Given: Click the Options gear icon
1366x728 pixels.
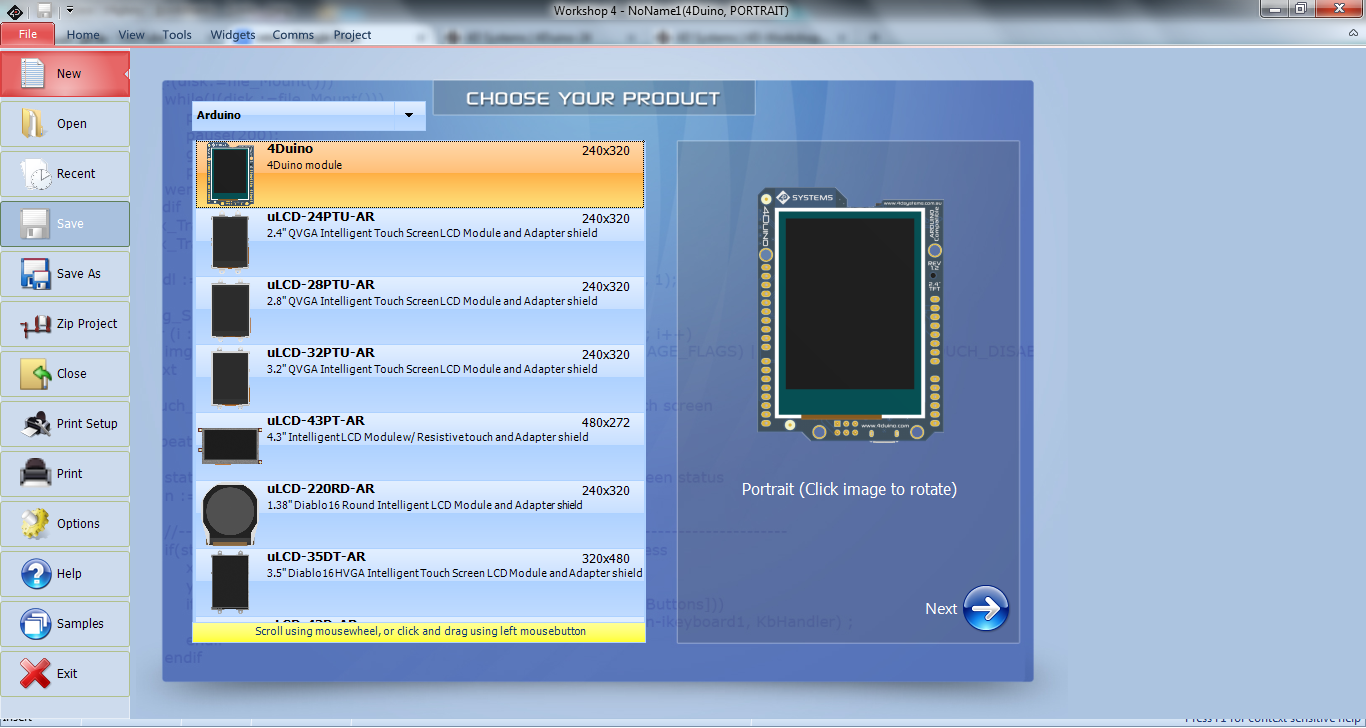Looking at the screenshot, I should tap(35, 524).
